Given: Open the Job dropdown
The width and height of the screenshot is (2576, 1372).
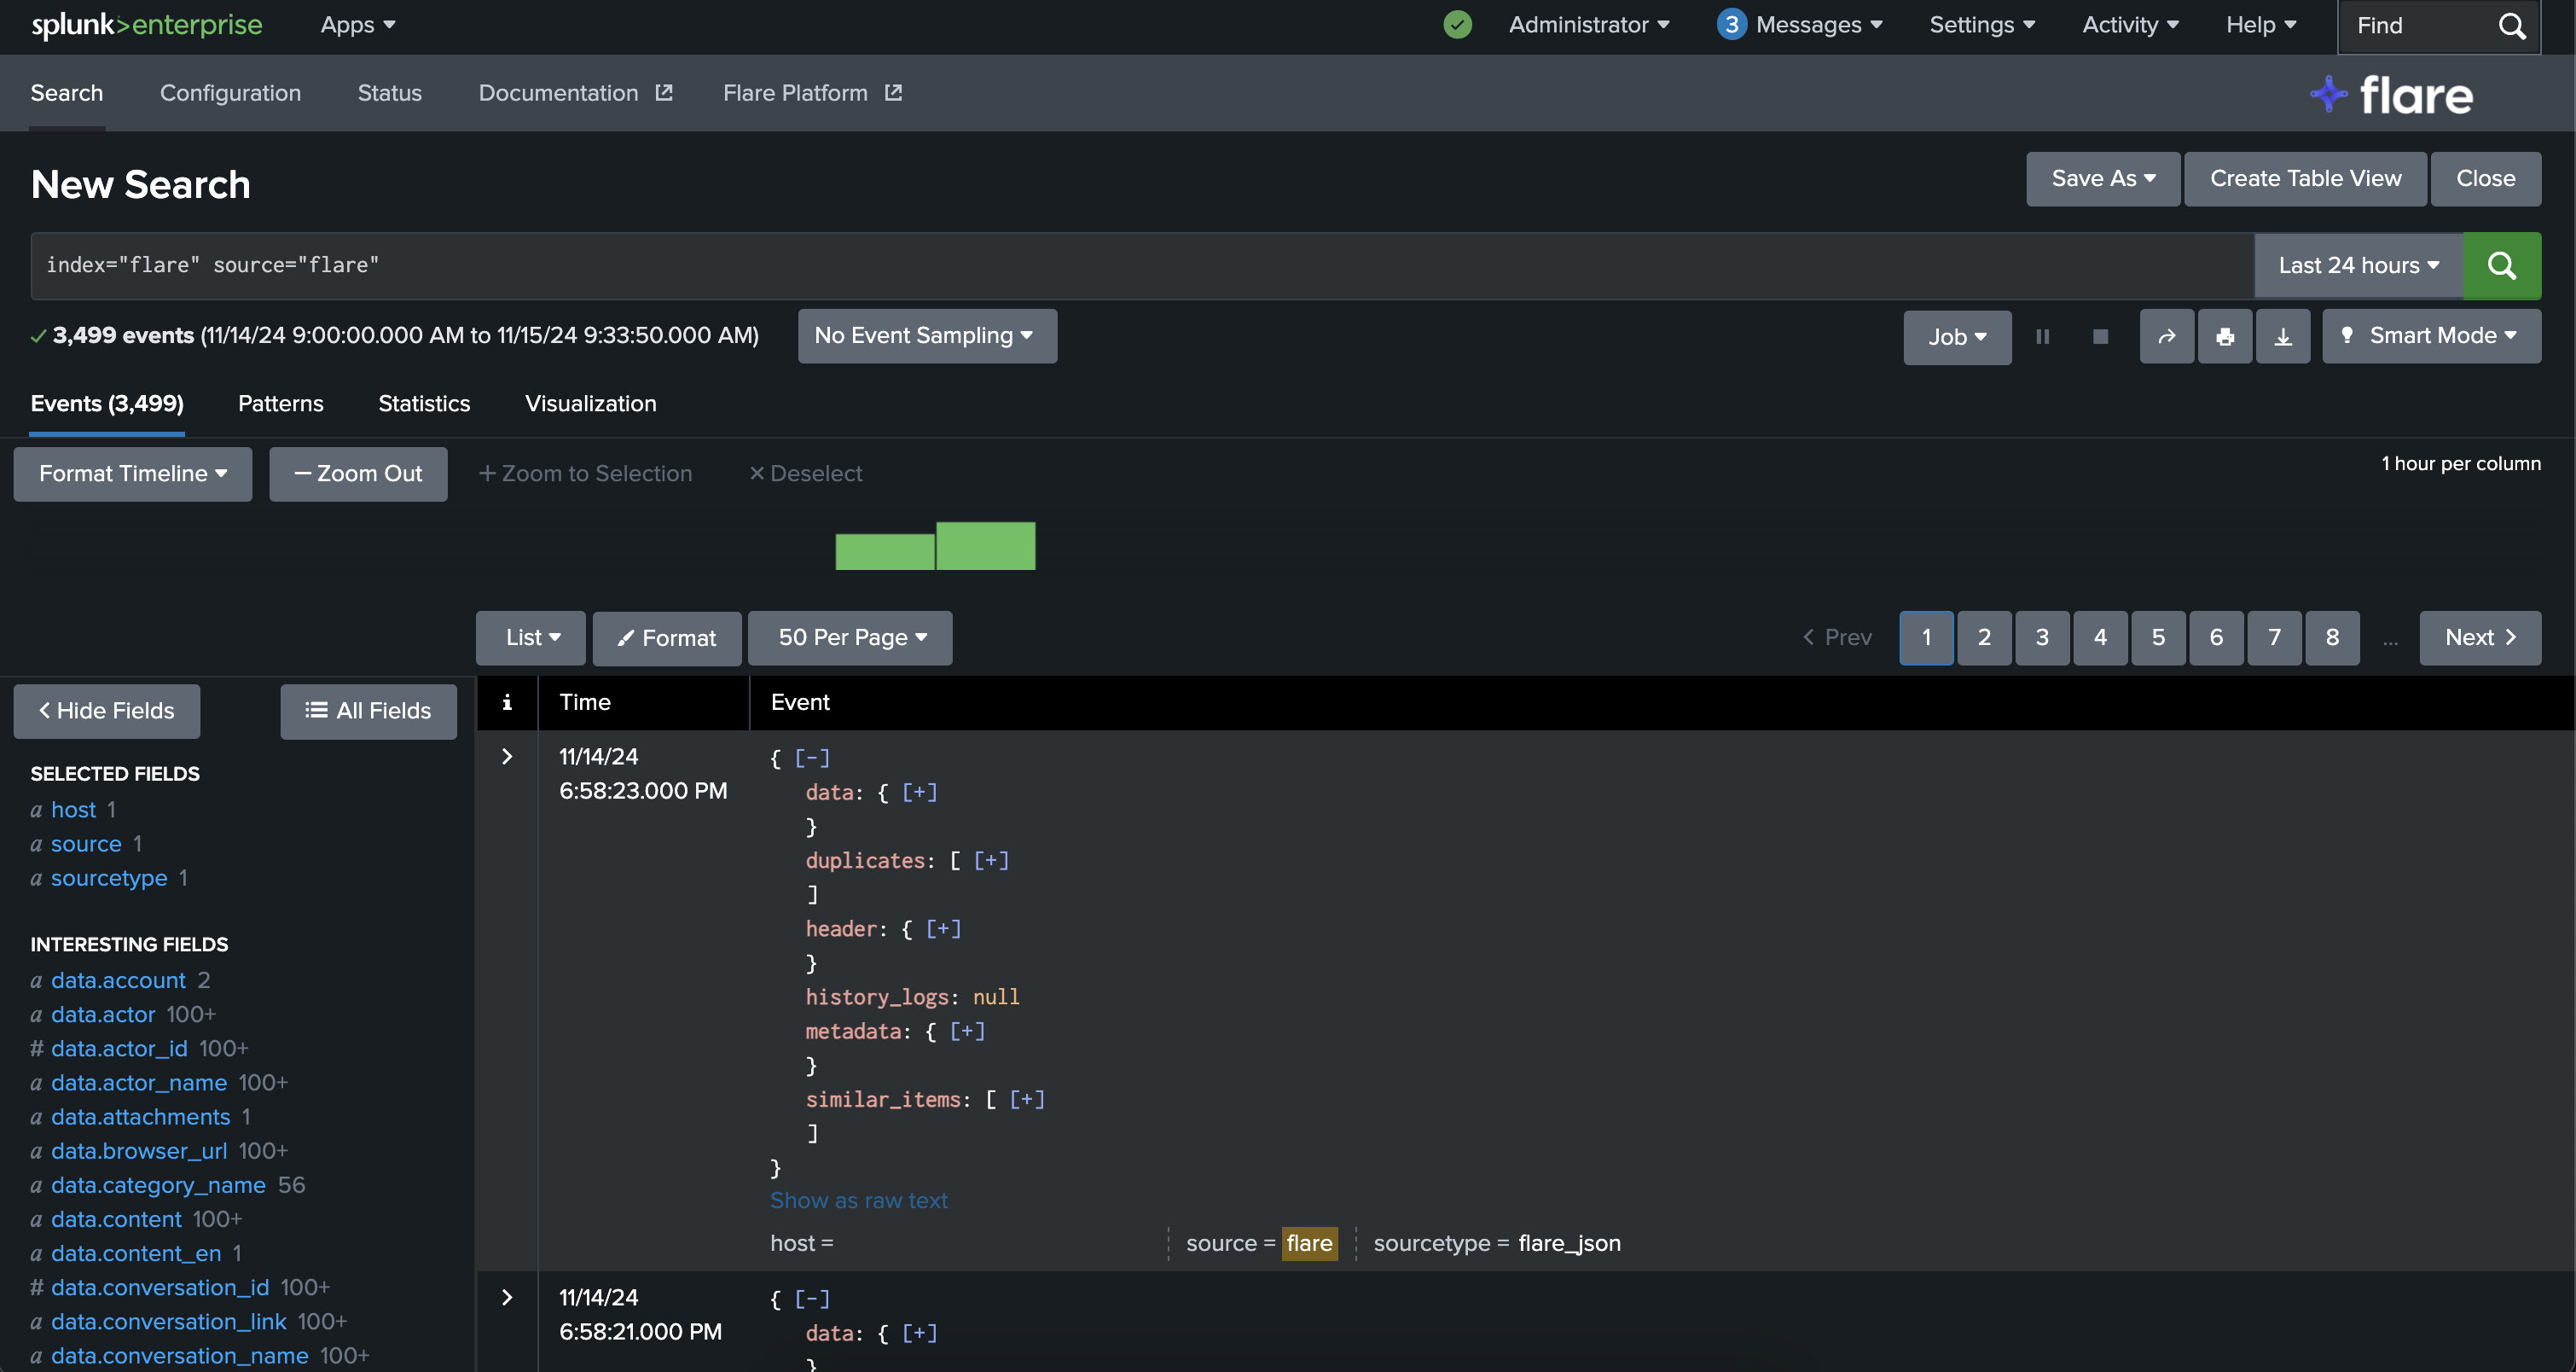Looking at the screenshot, I should (x=1956, y=337).
